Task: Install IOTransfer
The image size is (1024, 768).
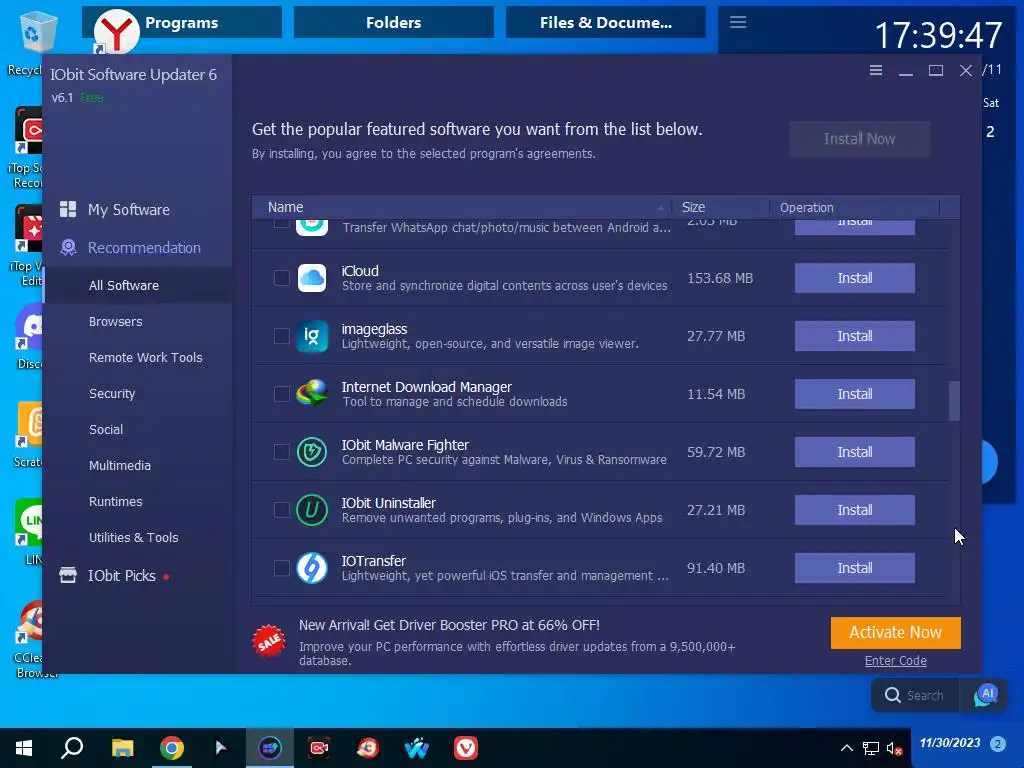Action: (854, 568)
